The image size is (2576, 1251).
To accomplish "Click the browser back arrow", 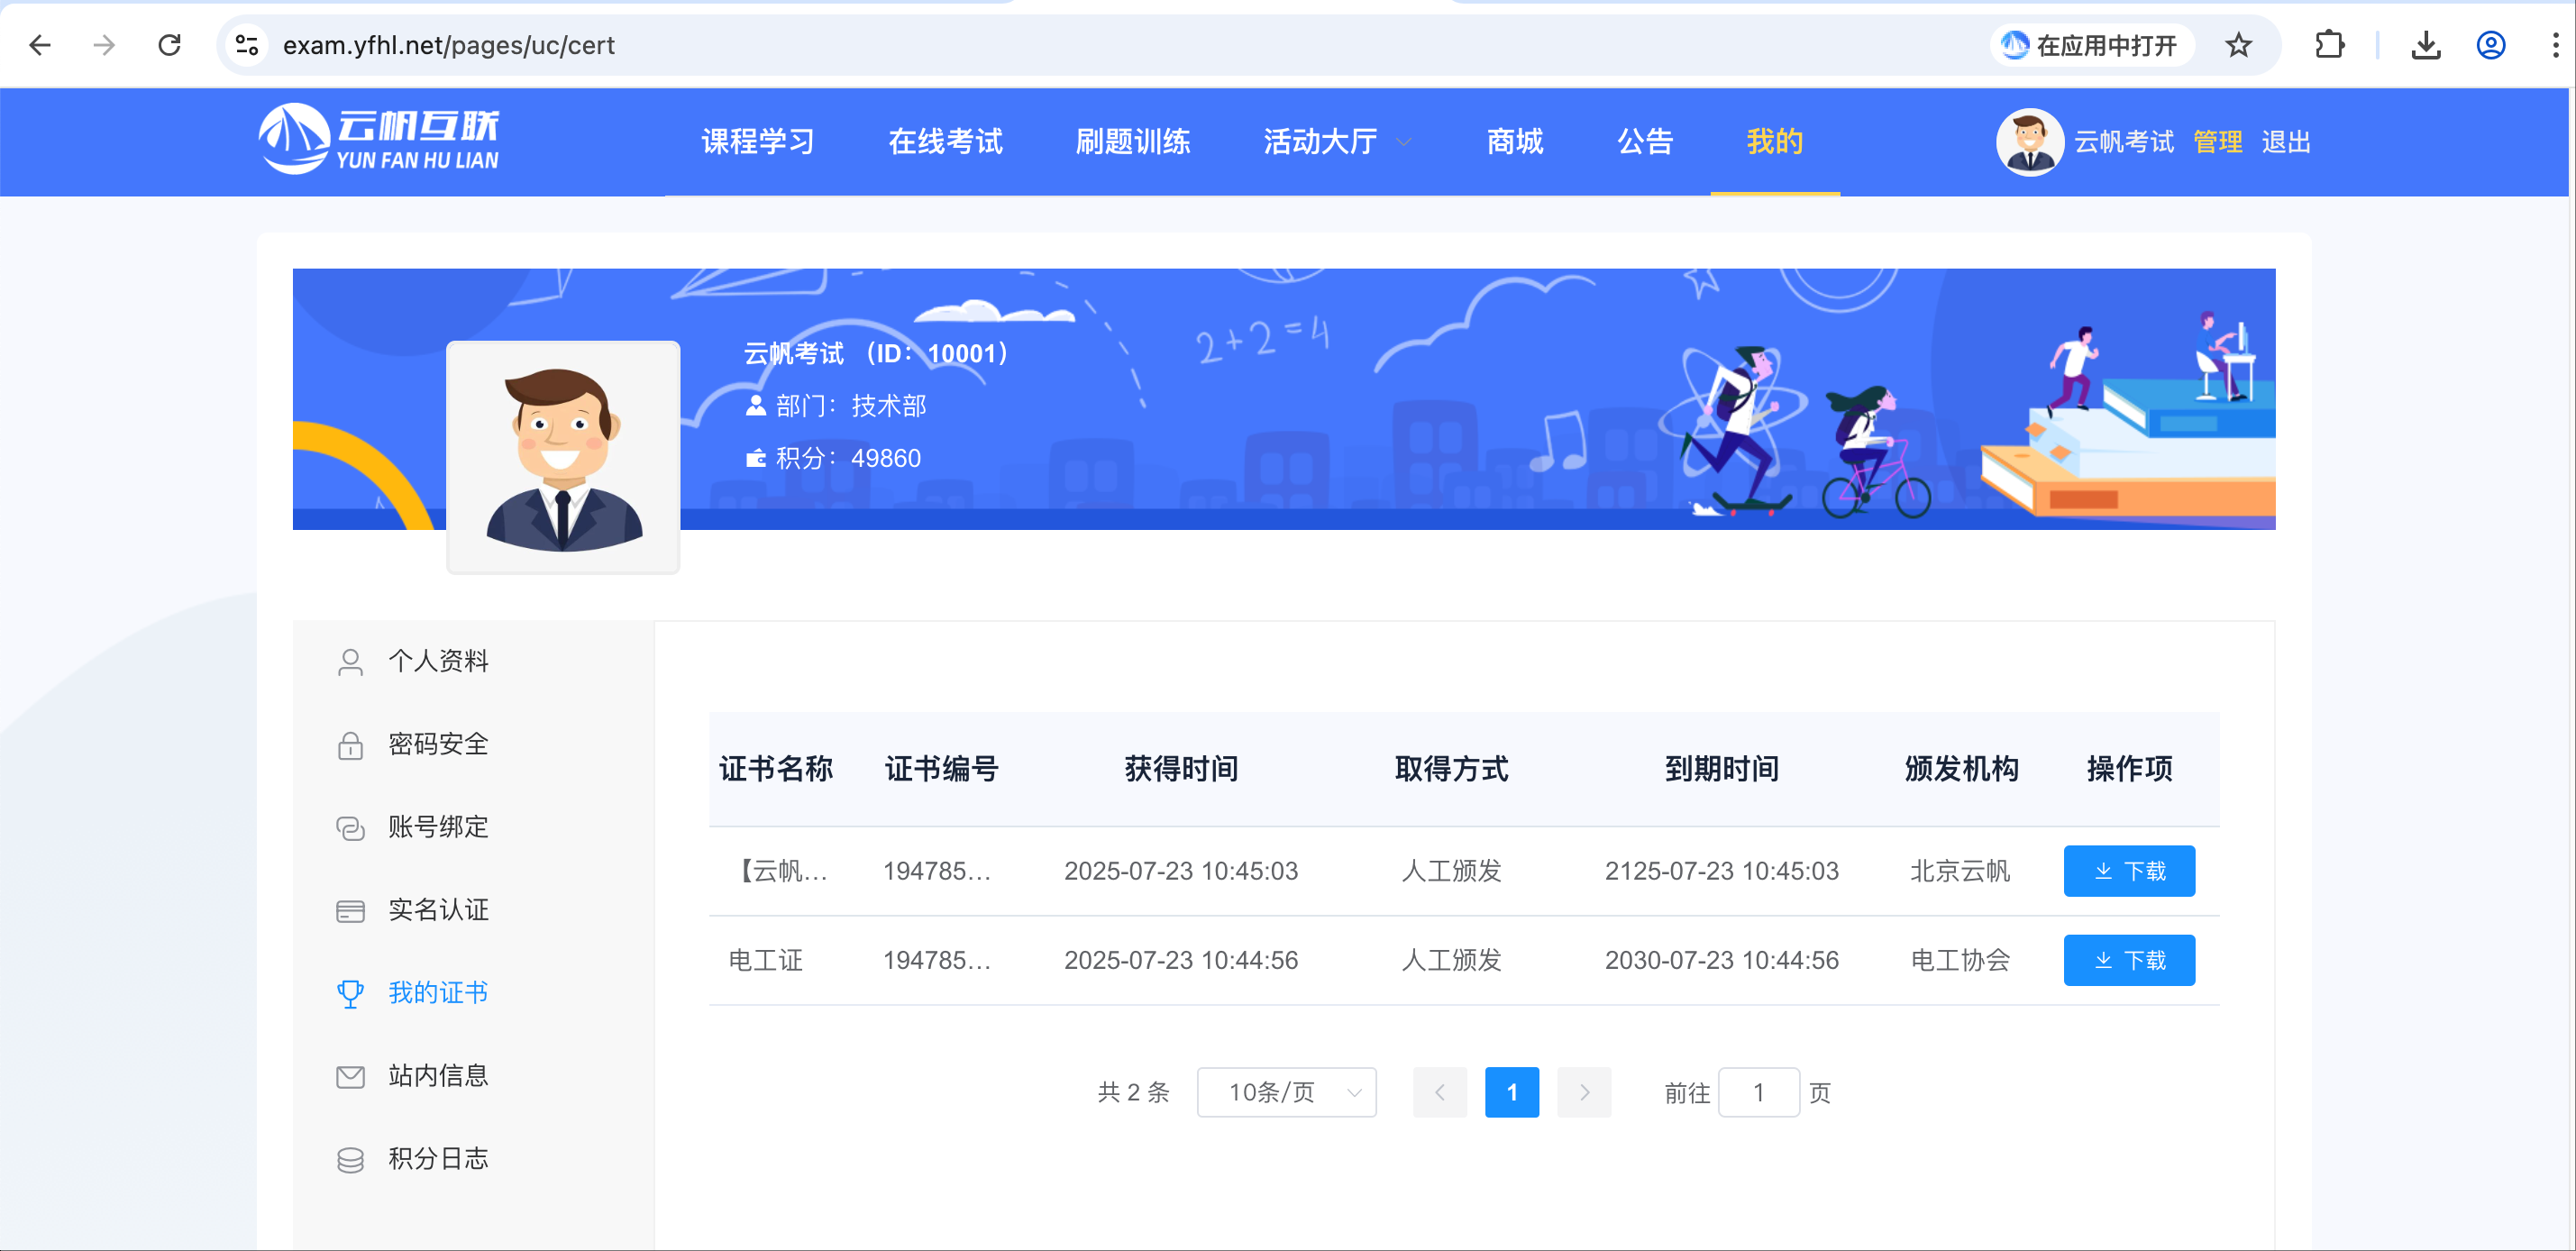I will [x=40, y=45].
